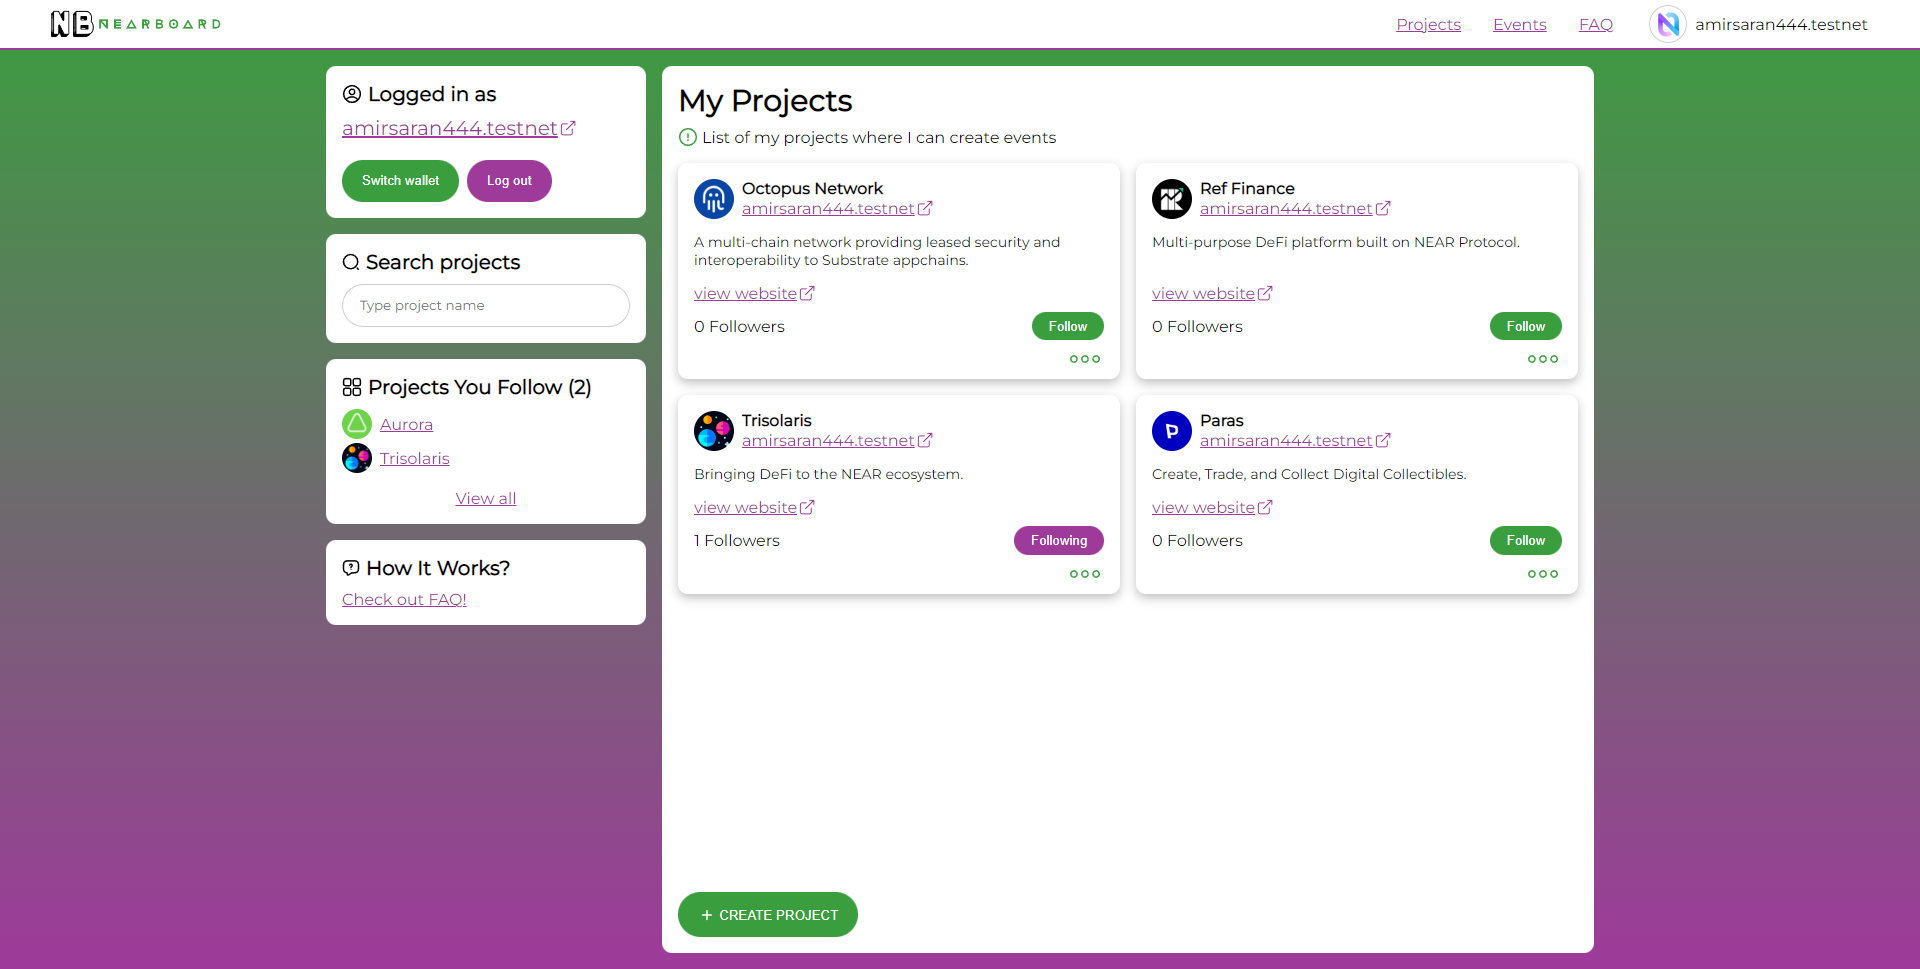Click the Ref Finance project title
The image size is (1920, 969).
(x=1247, y=188)
